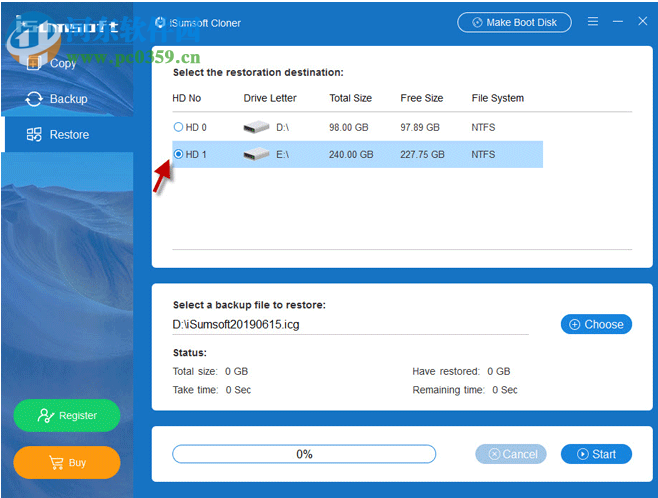This screenshot has height=498, width=658.
Task: Select the HD 1 radio button
Action: click(178, 154)
